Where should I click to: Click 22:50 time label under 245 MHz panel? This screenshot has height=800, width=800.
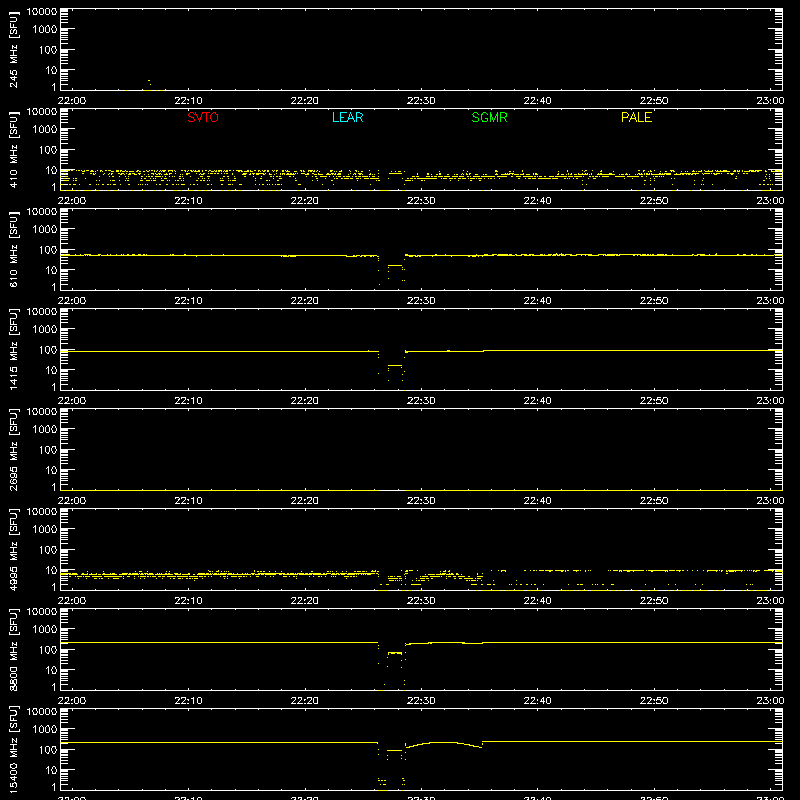(x=654, y=101)
